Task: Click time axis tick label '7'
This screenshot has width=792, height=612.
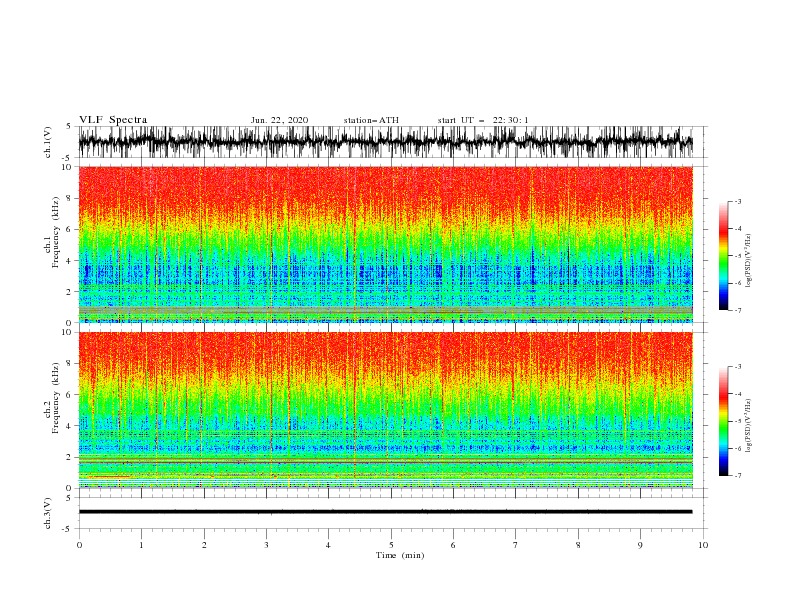Action: pyautogui.click(x=516, y=545)
